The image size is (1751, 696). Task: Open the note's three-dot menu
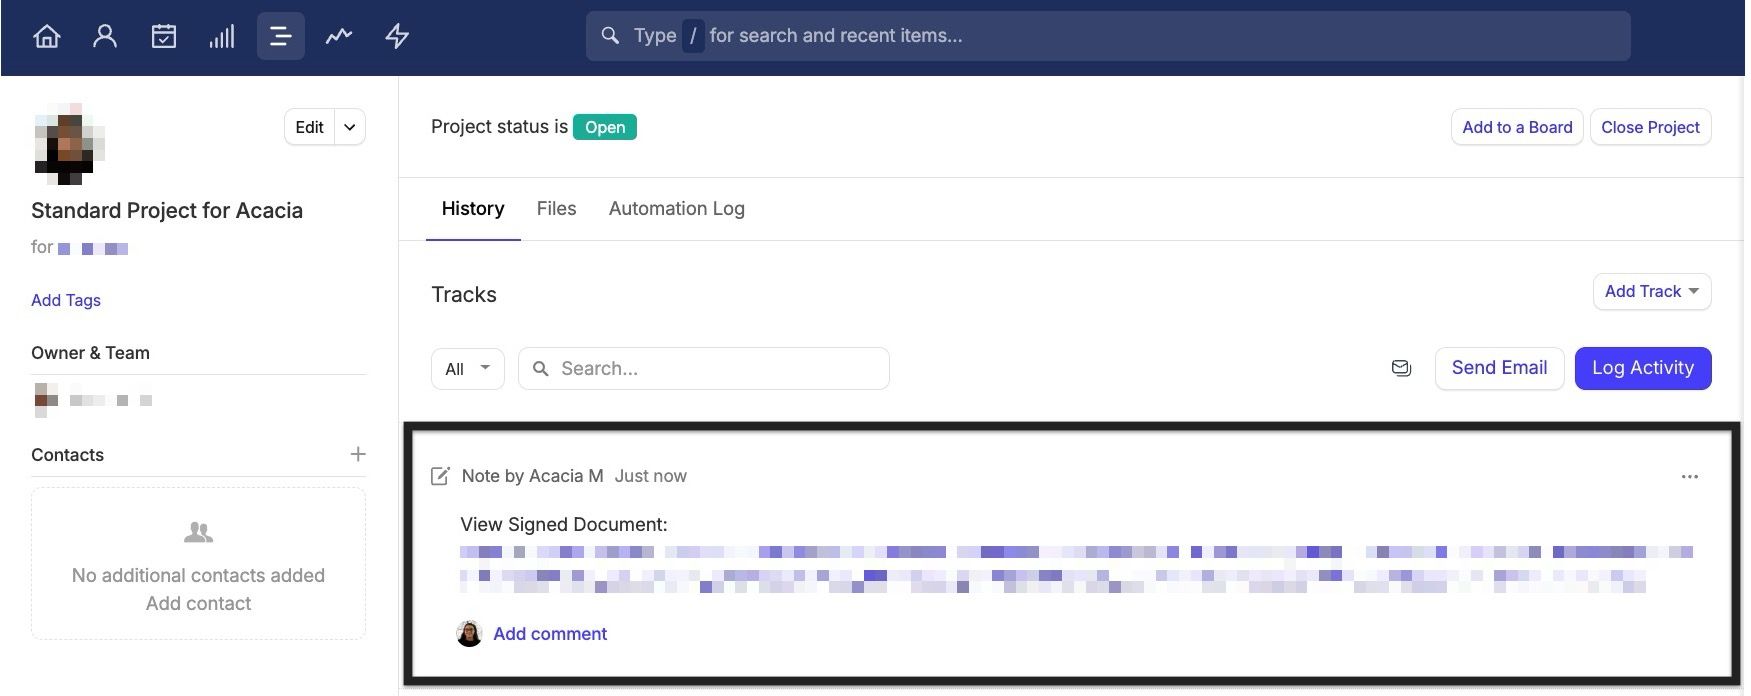1690,476
